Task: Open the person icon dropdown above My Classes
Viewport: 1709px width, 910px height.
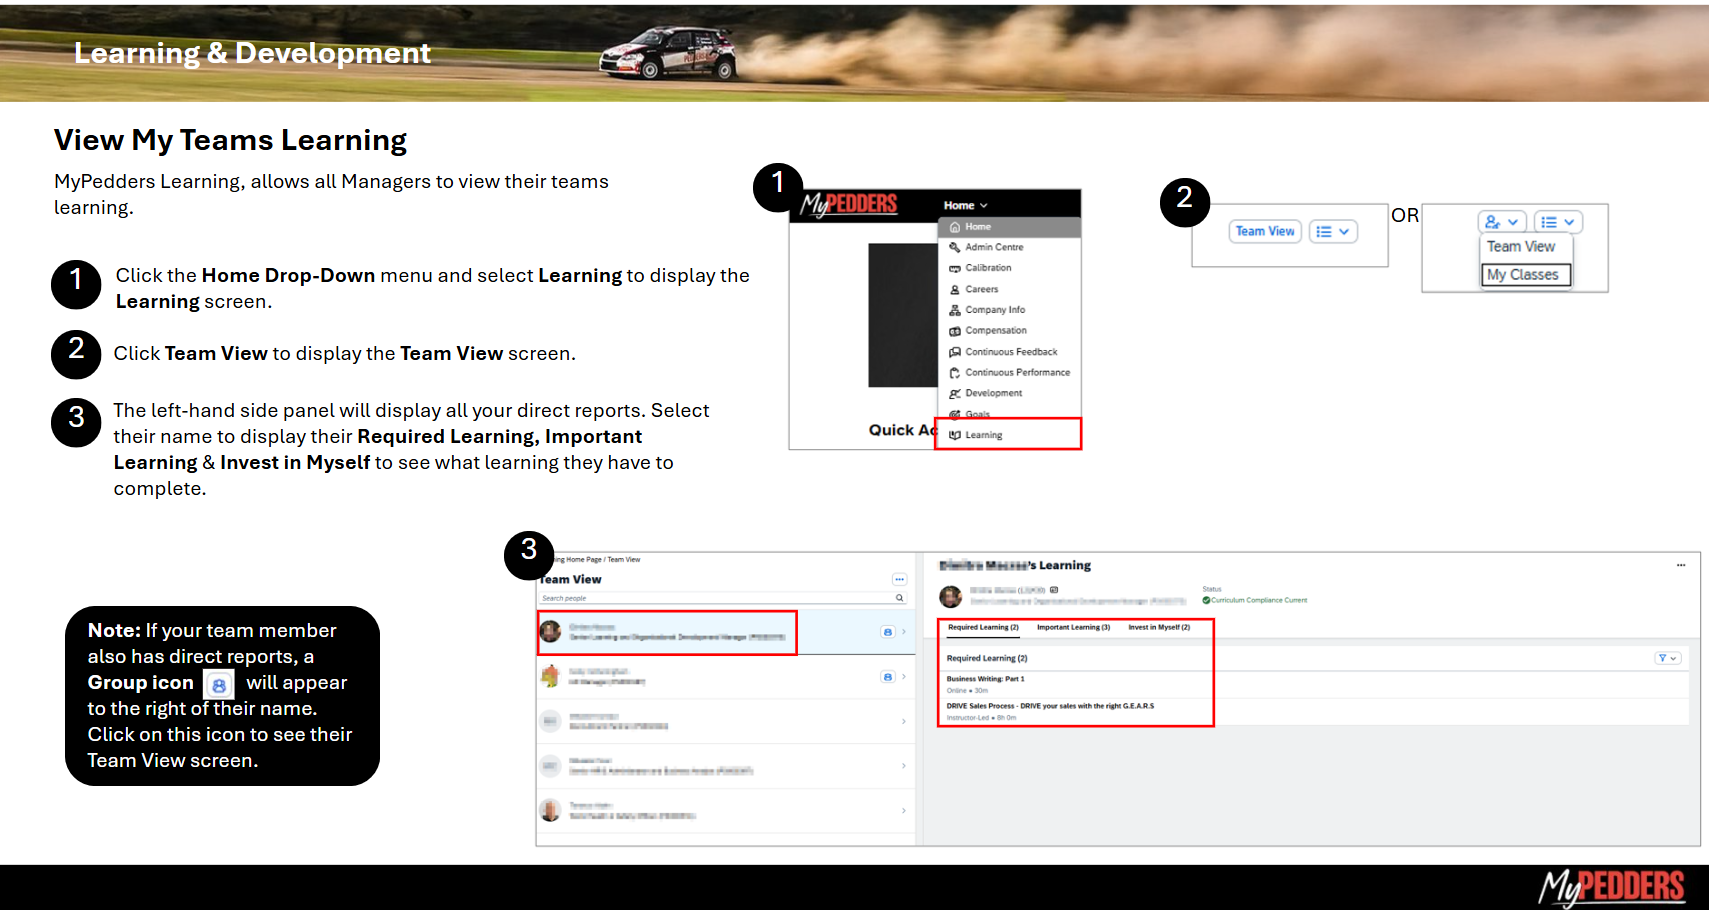Action: (x=1501, y=222)
